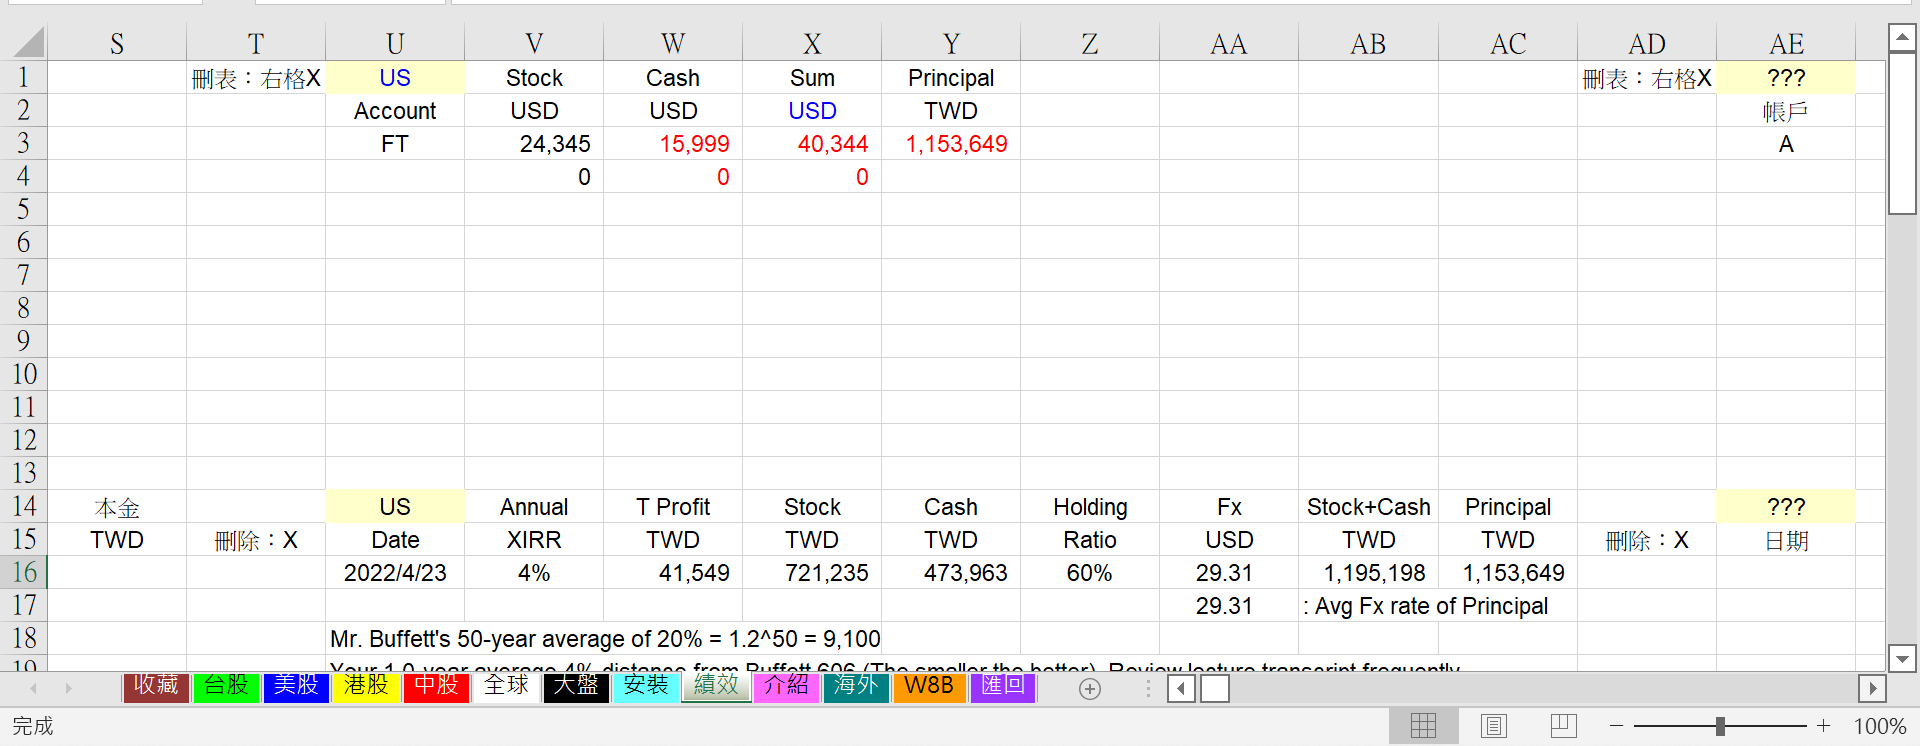The height and width of the screenshot is (746, 1920).
Task: Switch to Page Layout view
Action: (1493, 726)
